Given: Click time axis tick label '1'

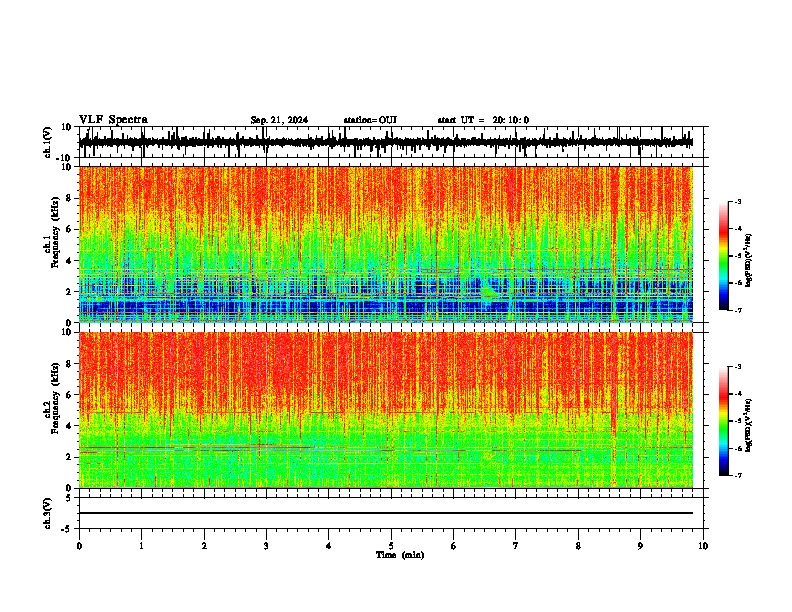Looking at the screenshot, I should (141, 546).
